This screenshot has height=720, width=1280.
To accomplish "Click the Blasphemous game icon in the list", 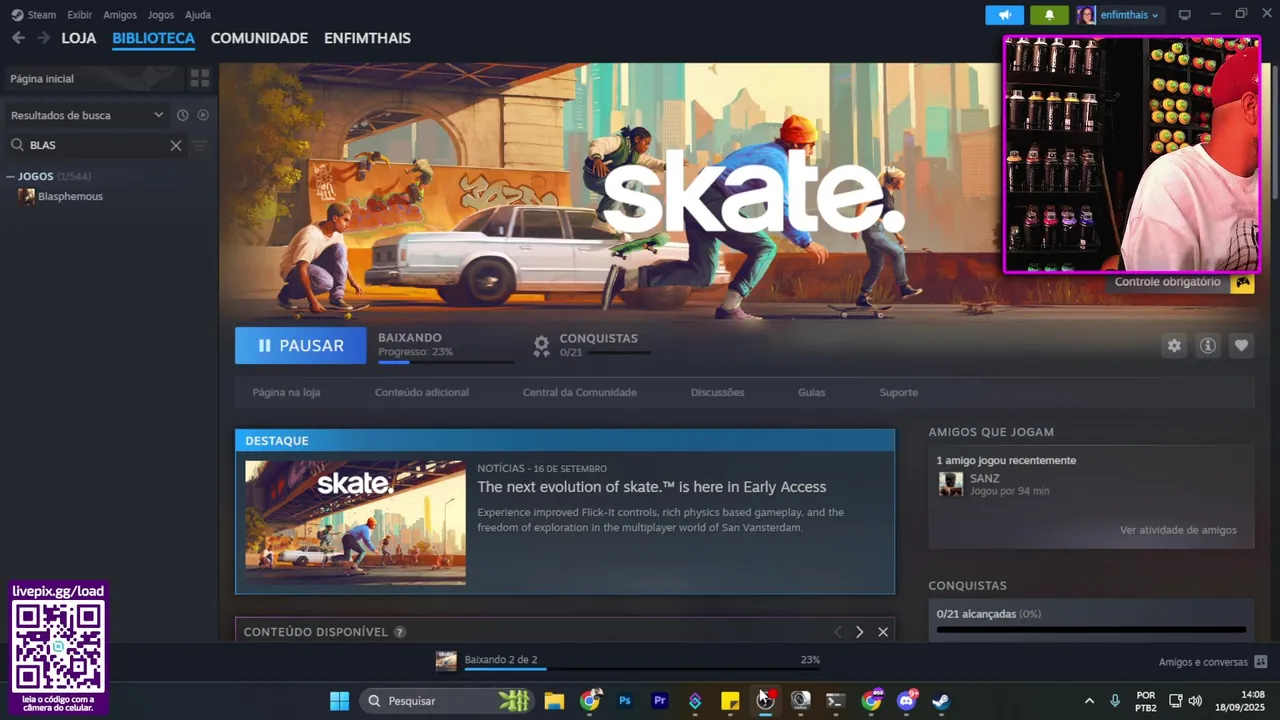I will (26, 196).
